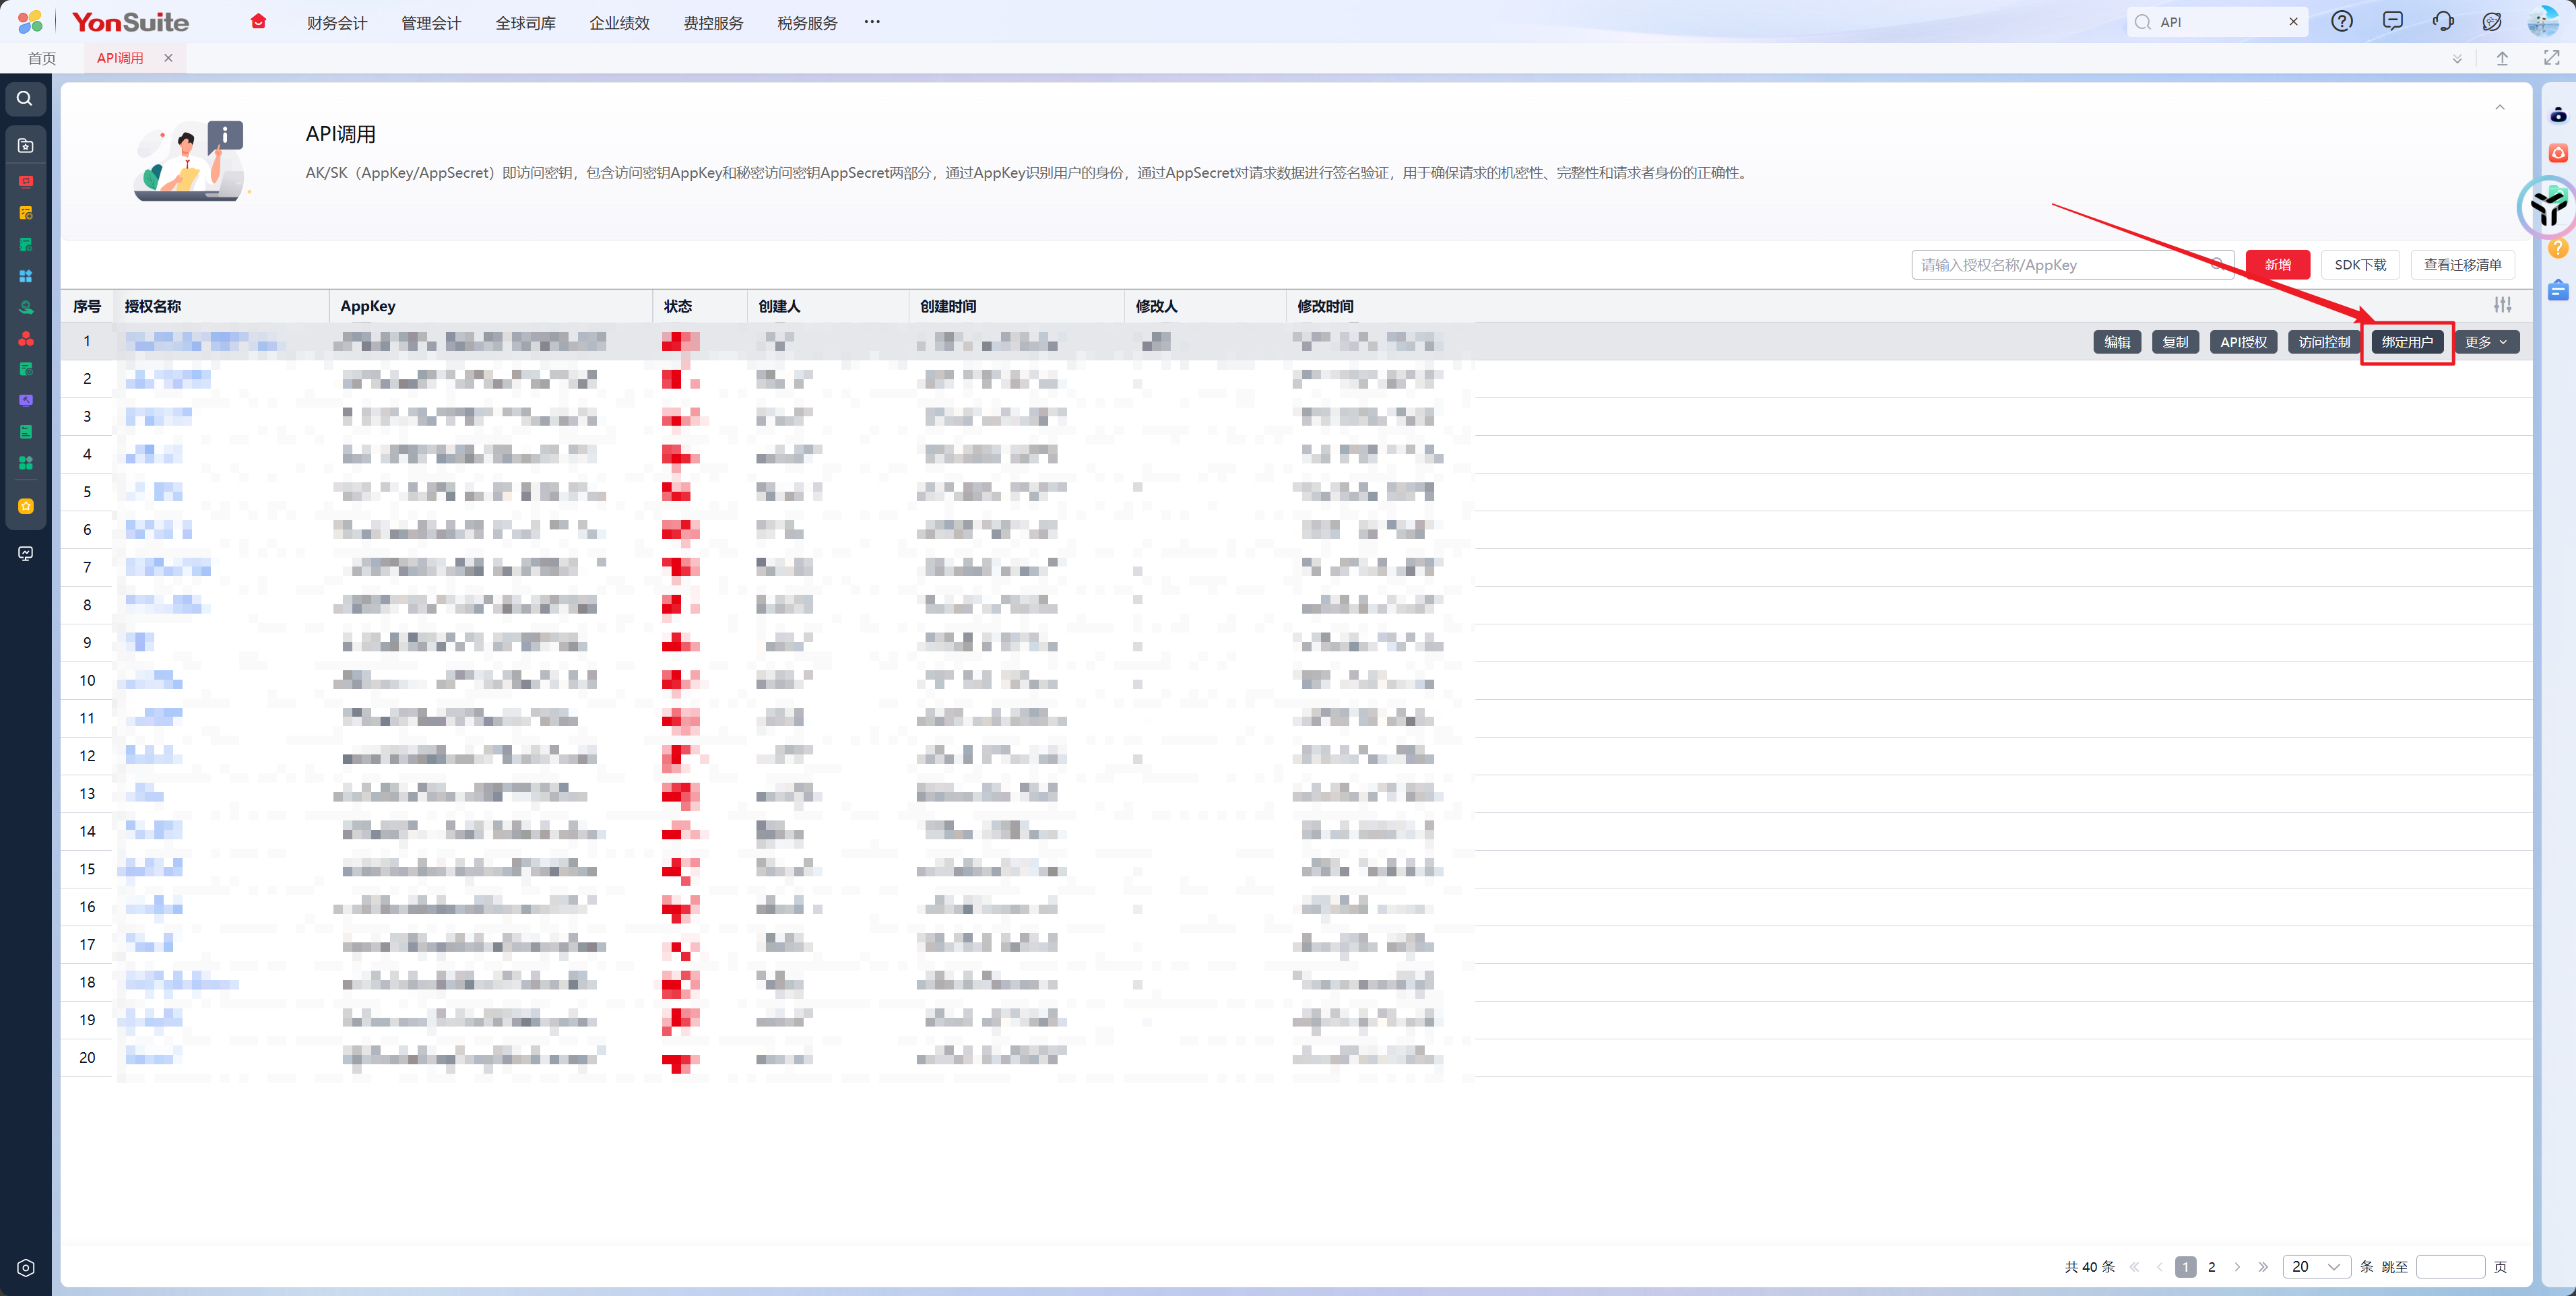Screen dimensions: 2576x1296
Task: Open the message chat bubble icon
Action: click(x=2392, y=21)
